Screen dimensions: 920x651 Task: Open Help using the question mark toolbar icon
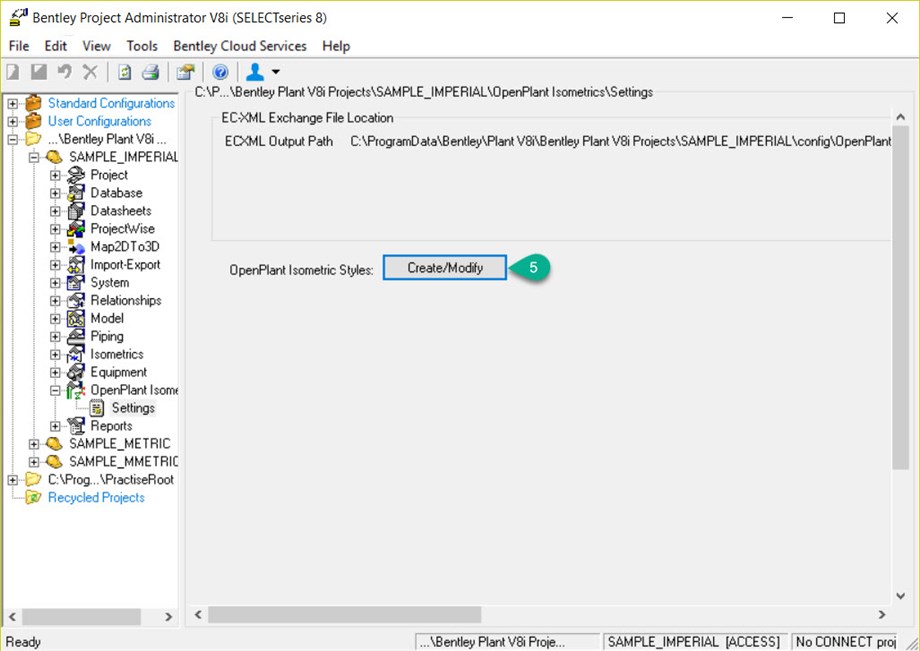(x=221, y=71)
